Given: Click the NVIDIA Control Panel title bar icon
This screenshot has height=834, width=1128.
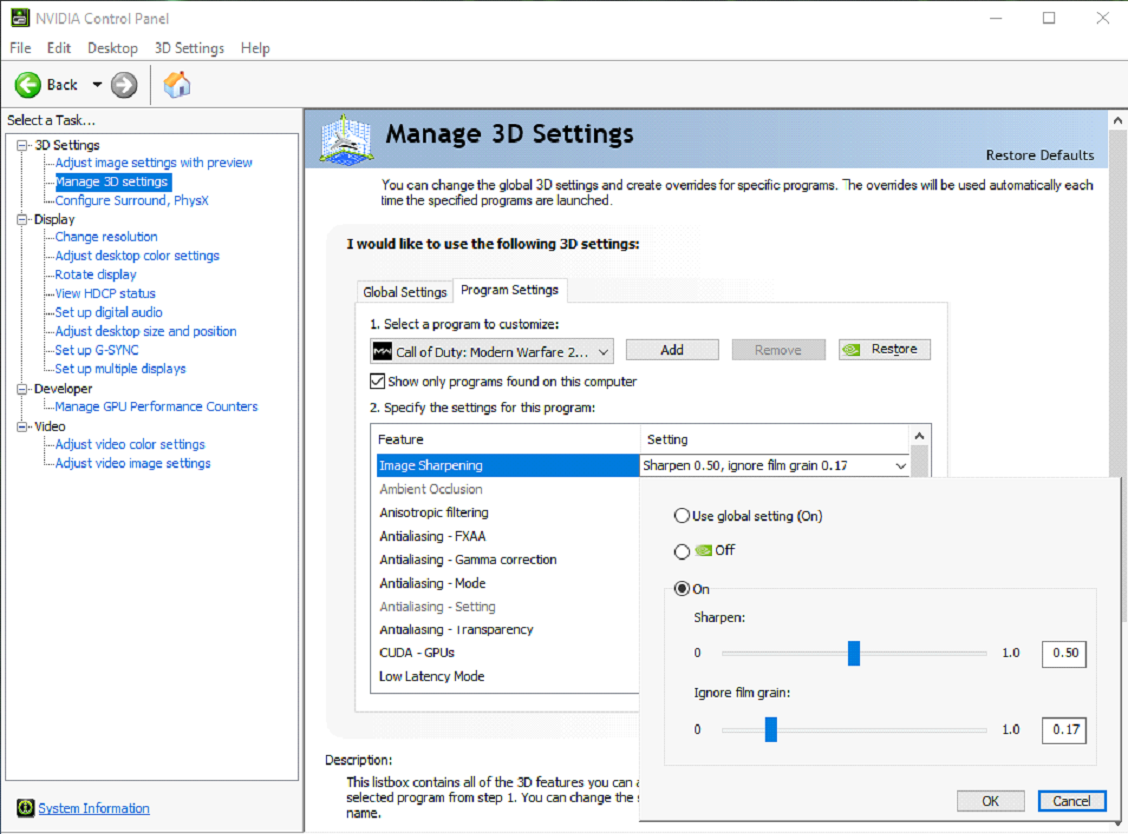Looking at the screenshot, I should pyautogui.click(x=20, y=18).
